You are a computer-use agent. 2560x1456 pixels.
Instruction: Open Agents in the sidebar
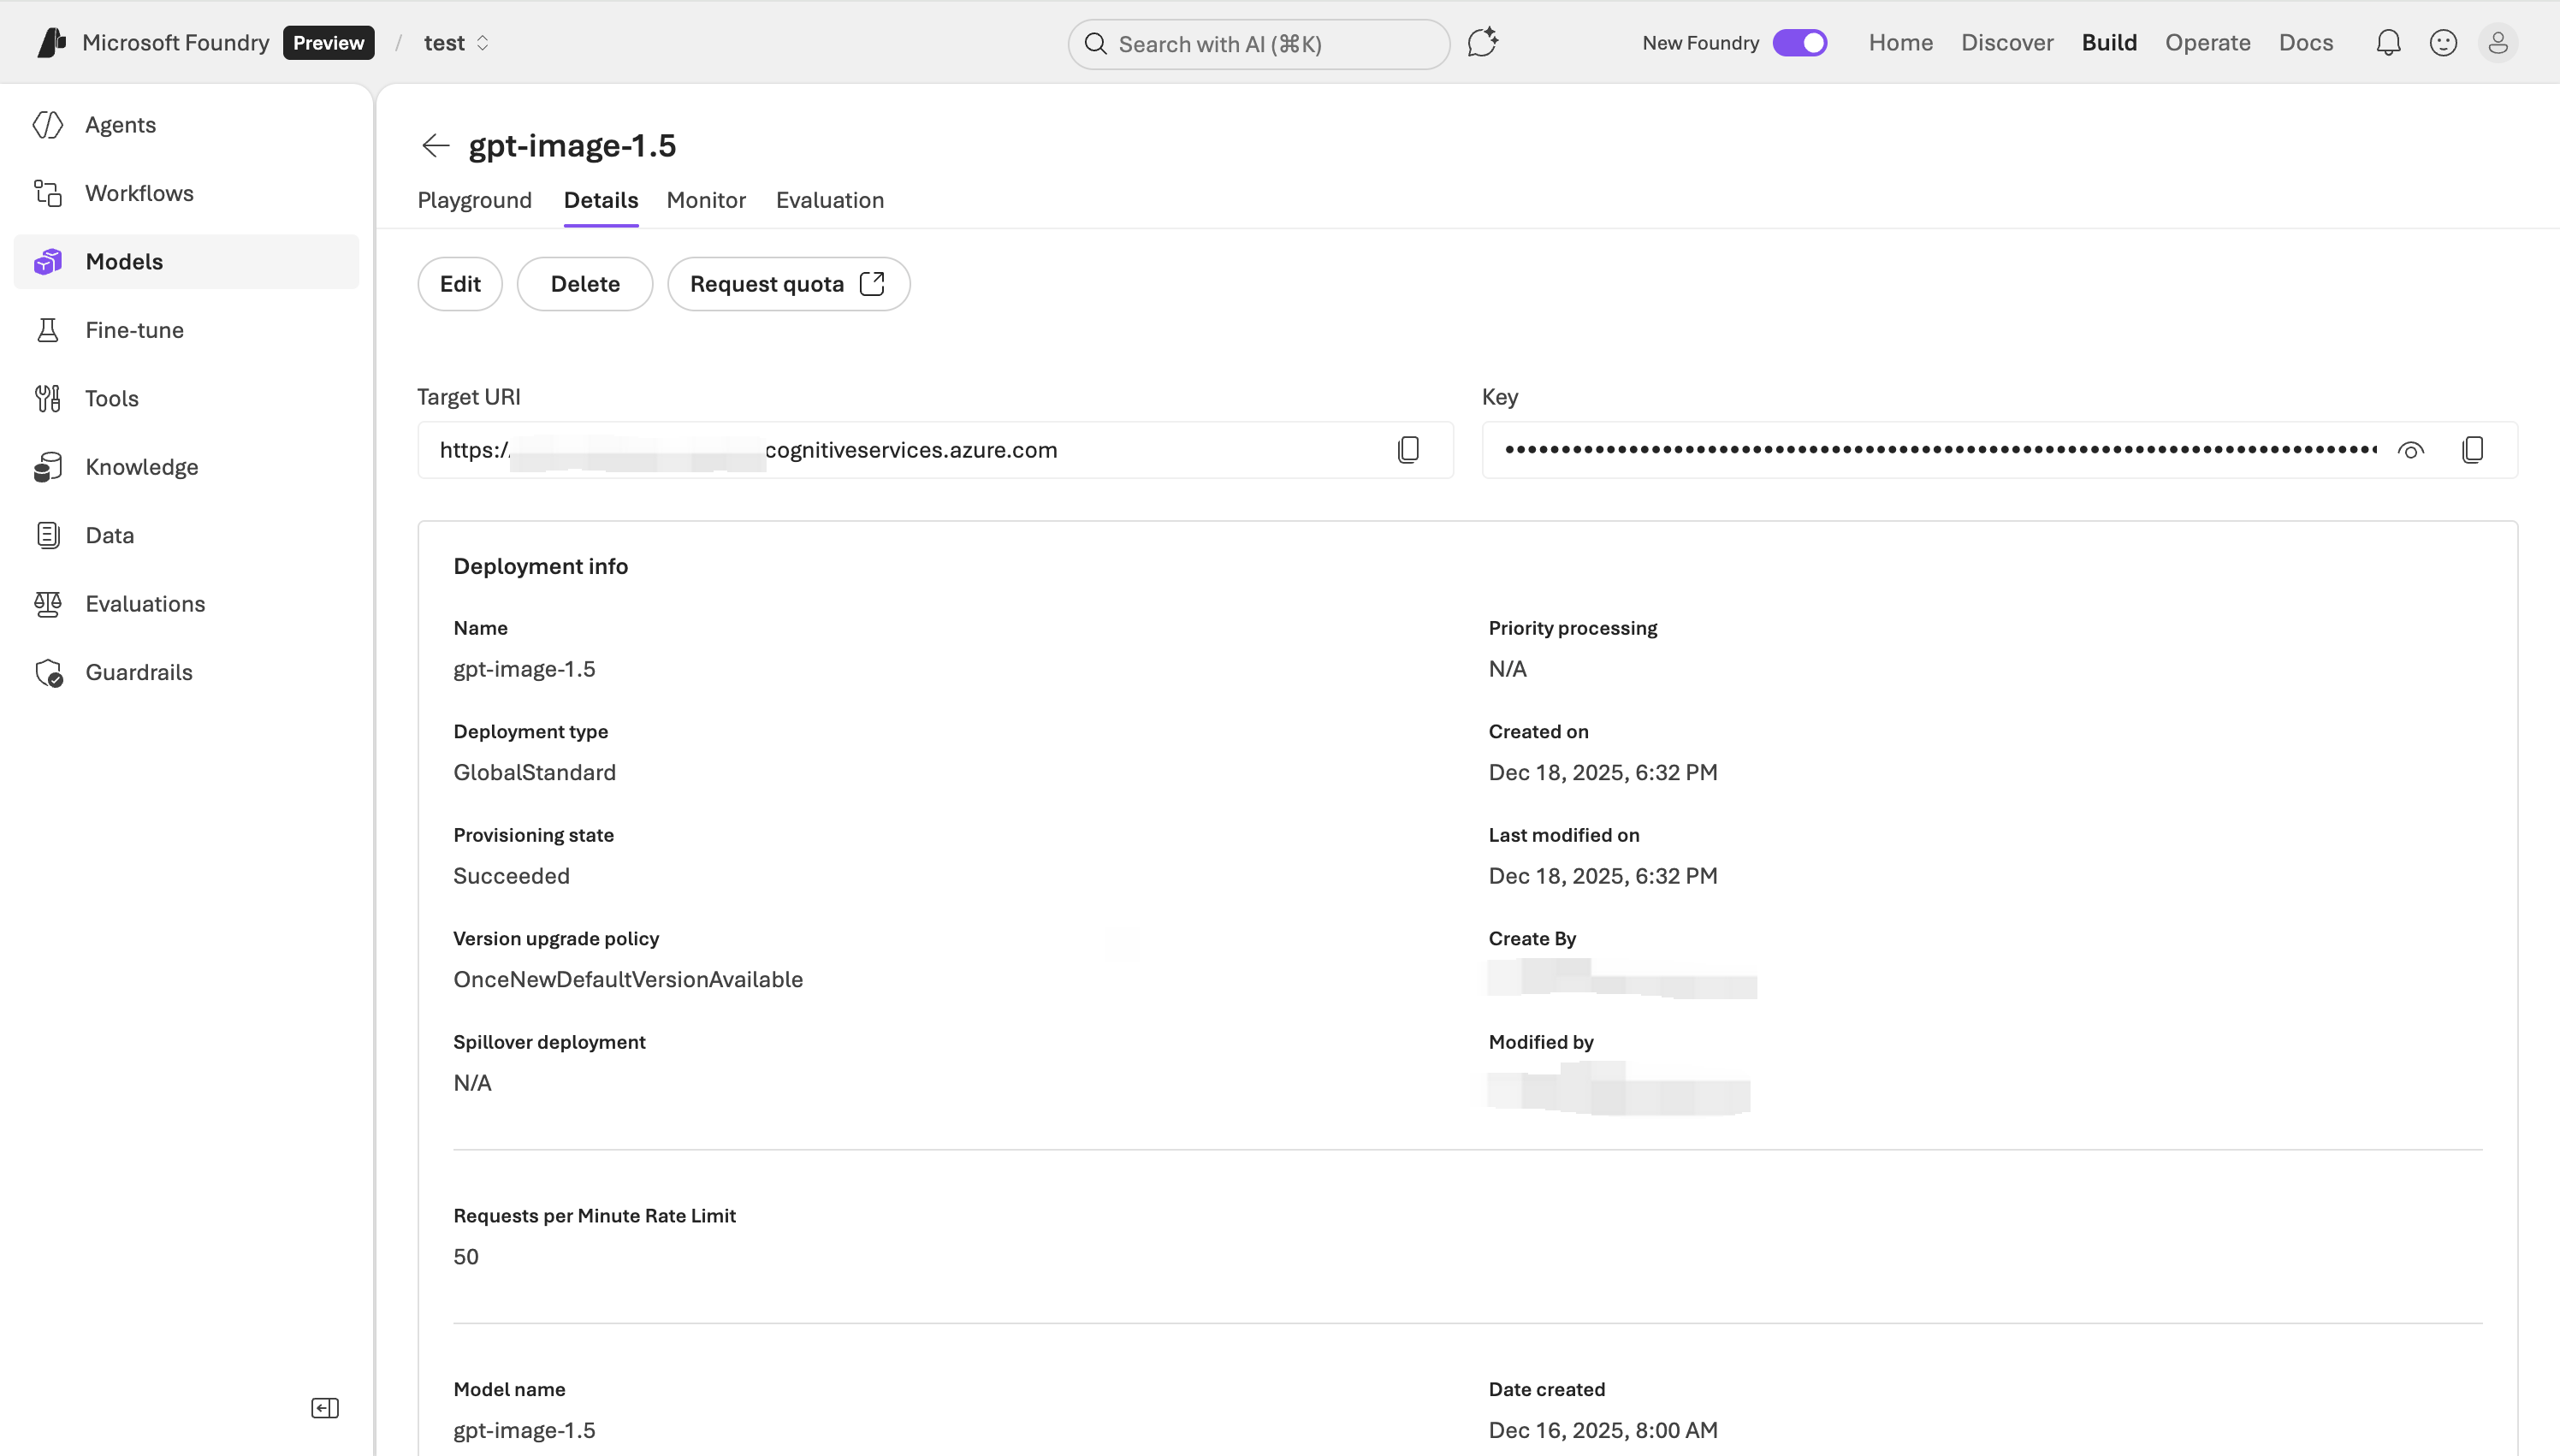[x=120, y=125]
